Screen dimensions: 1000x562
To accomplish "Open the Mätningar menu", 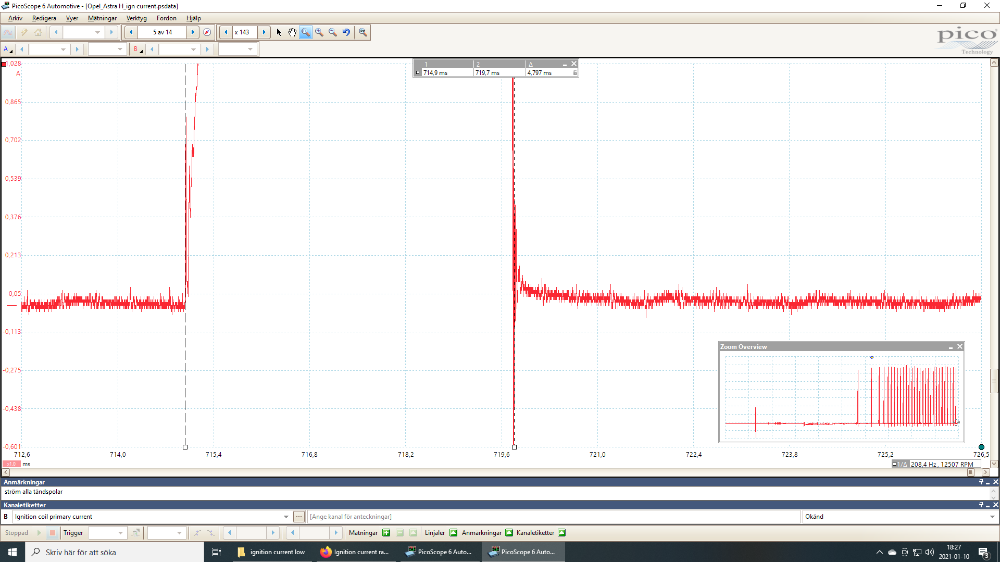I will pos(101,18).
